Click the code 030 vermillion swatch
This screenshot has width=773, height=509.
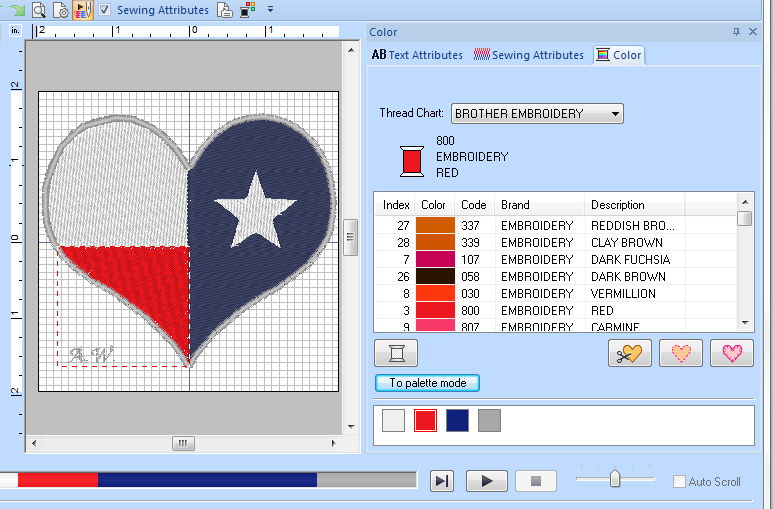coord(435,293)
